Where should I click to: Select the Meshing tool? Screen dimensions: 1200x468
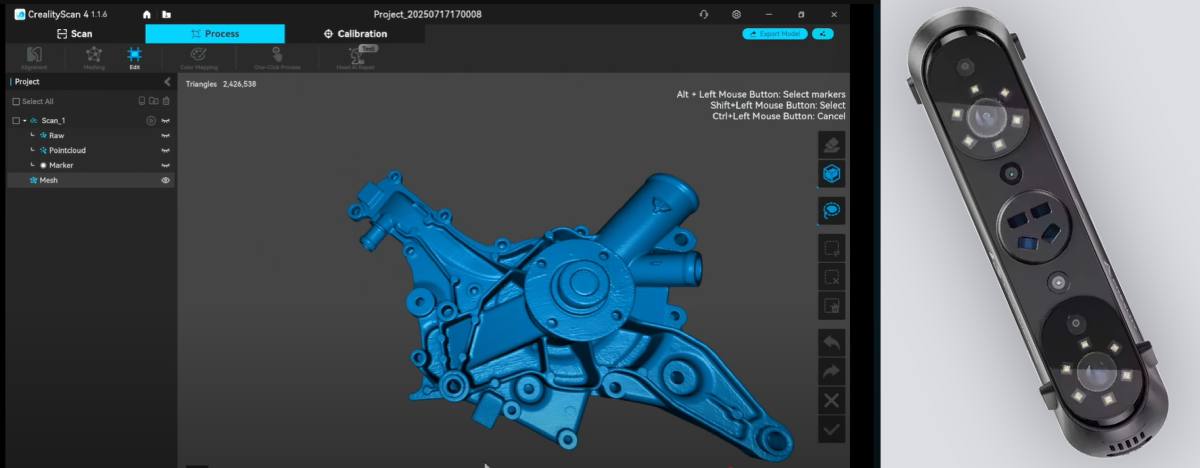tap(93, 56)
